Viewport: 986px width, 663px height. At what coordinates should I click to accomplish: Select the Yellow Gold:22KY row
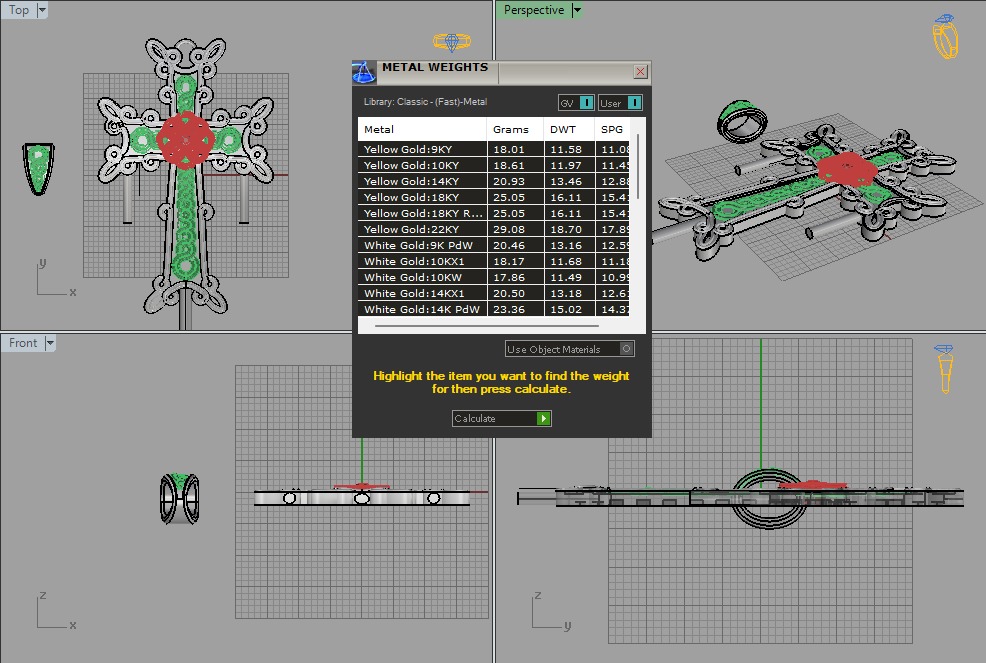point(494,230)
